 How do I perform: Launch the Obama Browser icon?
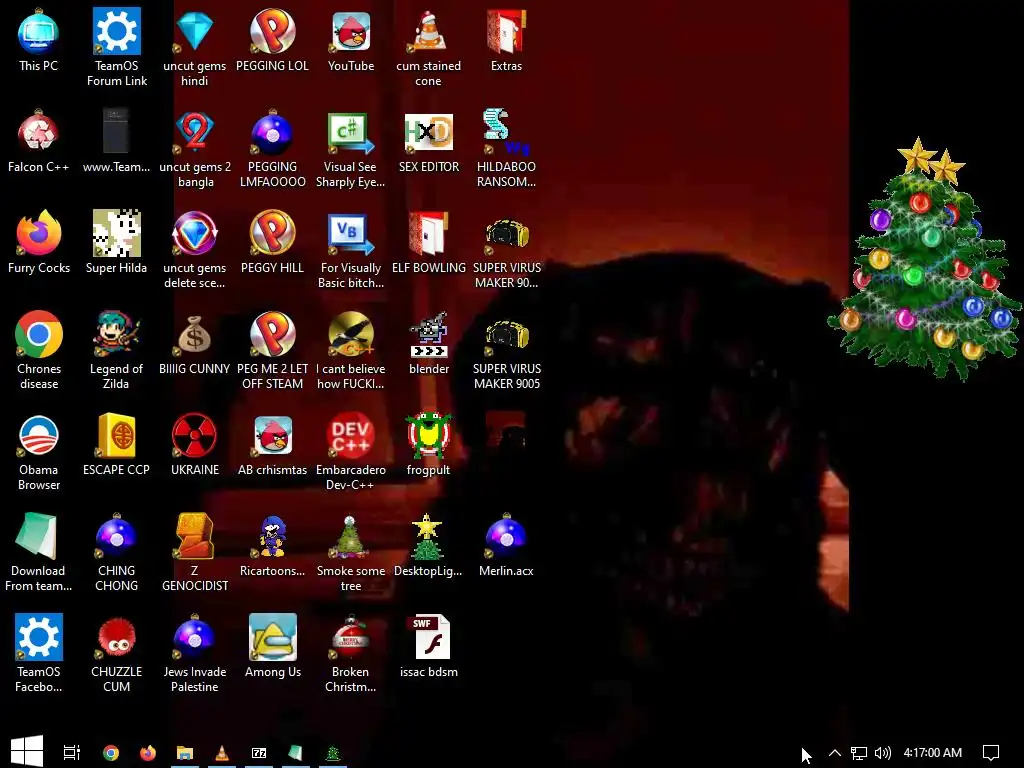click(39, 452)
